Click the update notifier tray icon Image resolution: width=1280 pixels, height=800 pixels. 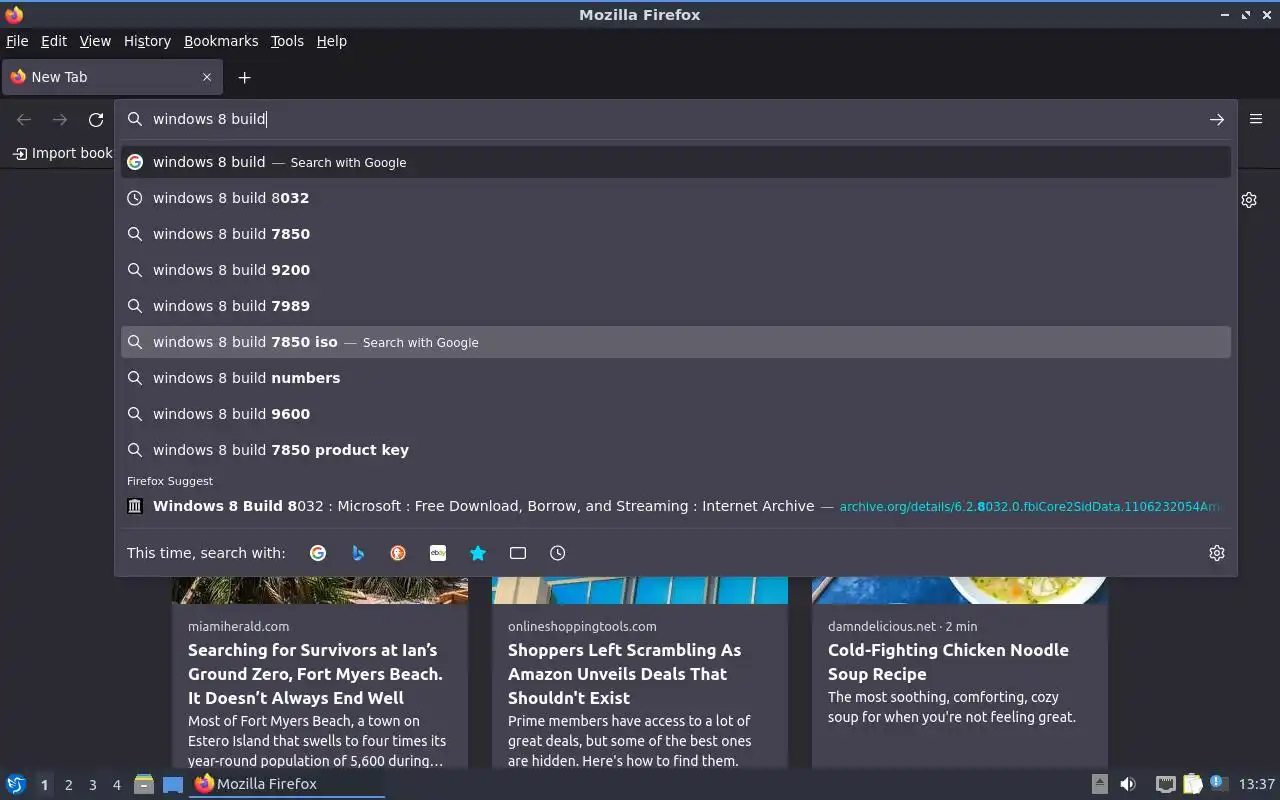click(x=1218, y=784)
